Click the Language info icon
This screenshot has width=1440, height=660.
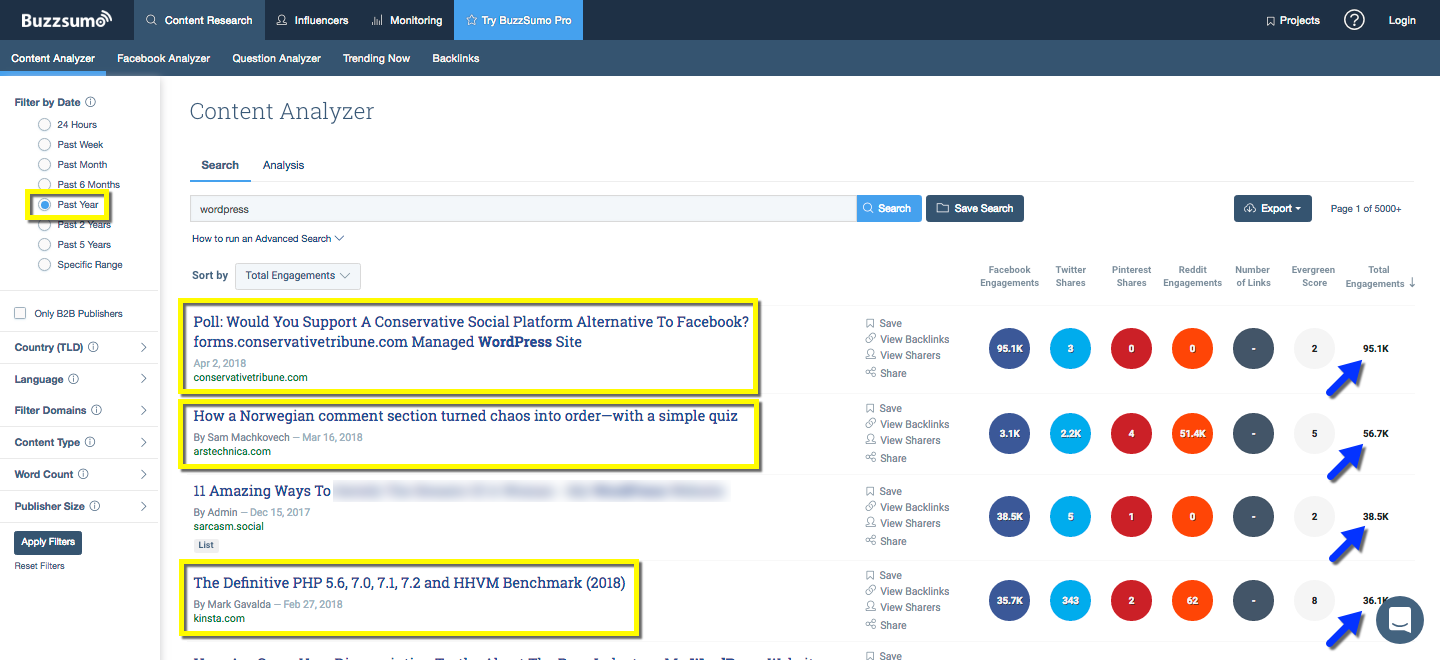click(73, 379)
